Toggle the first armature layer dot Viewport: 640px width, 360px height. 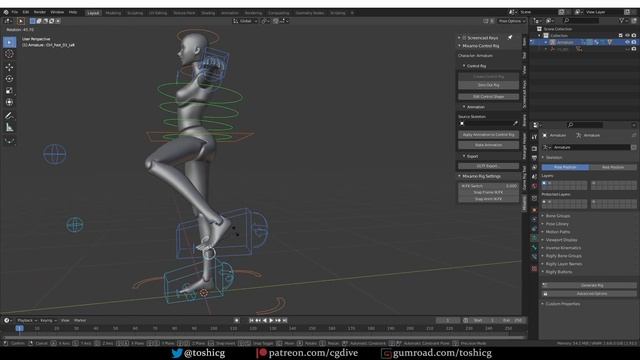pyautogui.click(x=544, y=184)
